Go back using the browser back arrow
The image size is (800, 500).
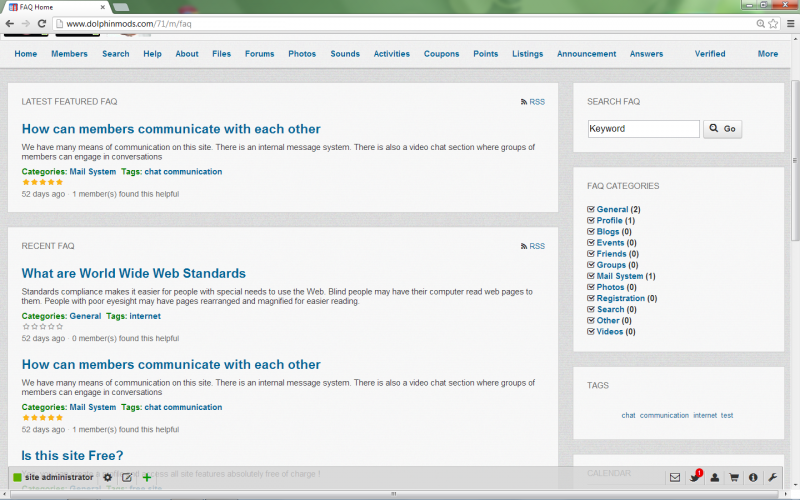[9, 23]
